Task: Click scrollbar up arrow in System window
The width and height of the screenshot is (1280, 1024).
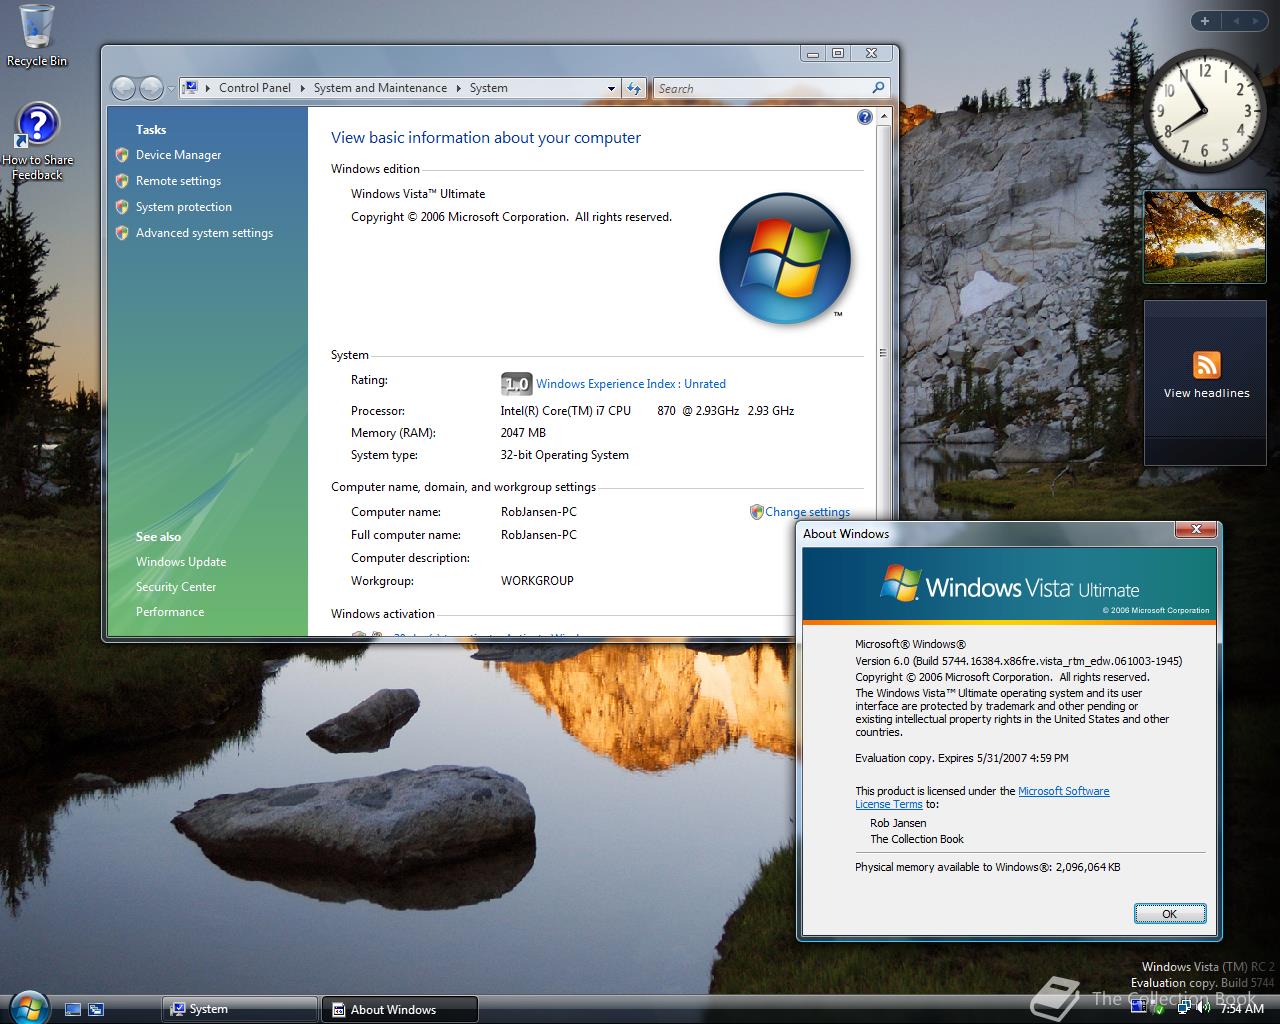Action: [x=883, y=117]
